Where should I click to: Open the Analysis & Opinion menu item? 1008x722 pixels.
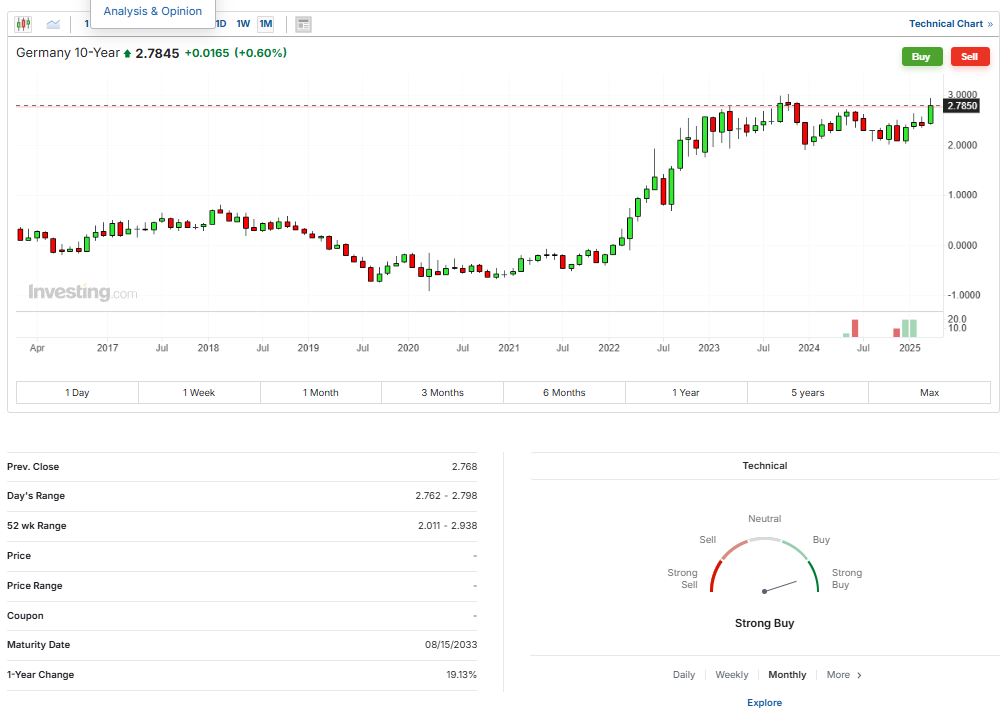tap(153, 11)
